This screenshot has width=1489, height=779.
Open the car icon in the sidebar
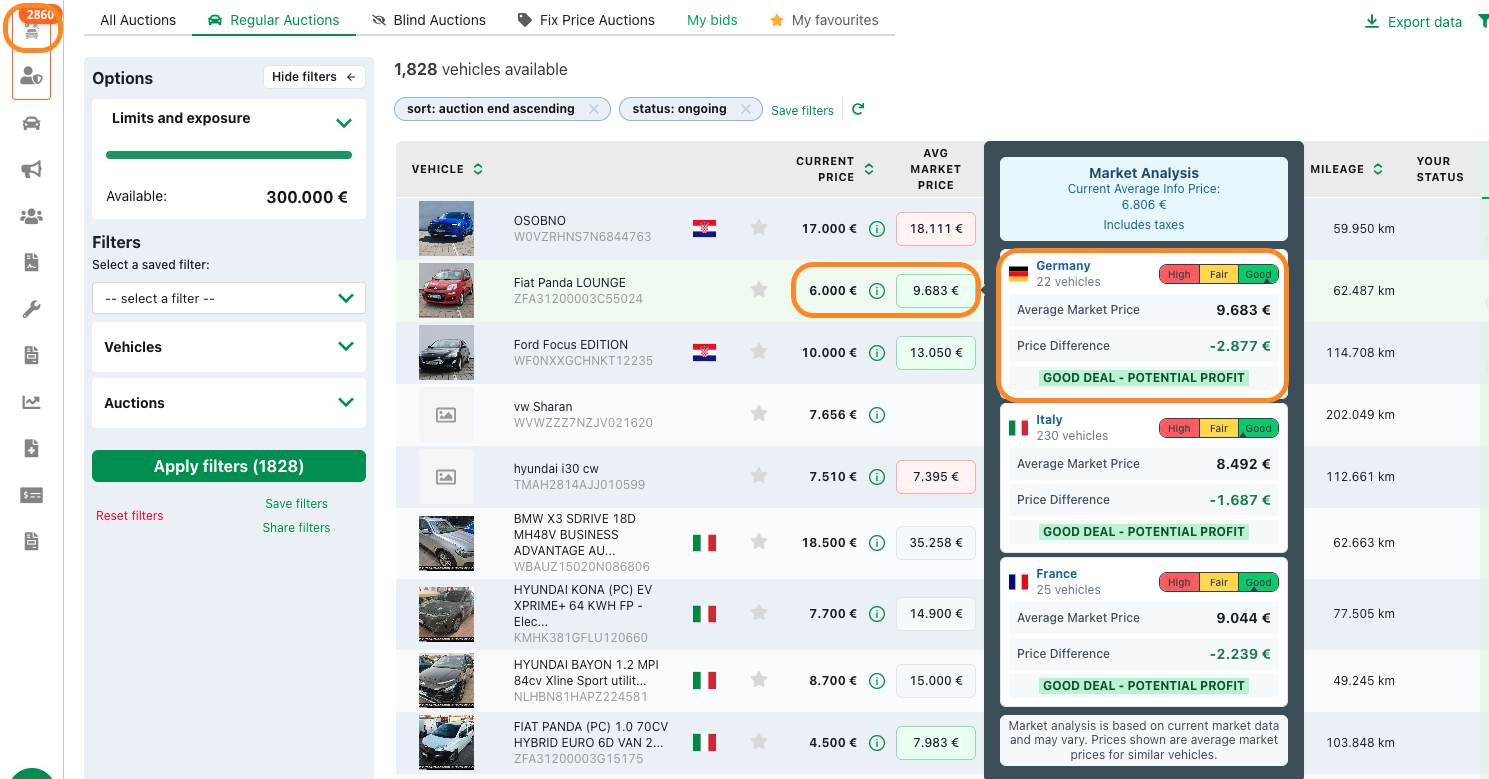[31, 123]
